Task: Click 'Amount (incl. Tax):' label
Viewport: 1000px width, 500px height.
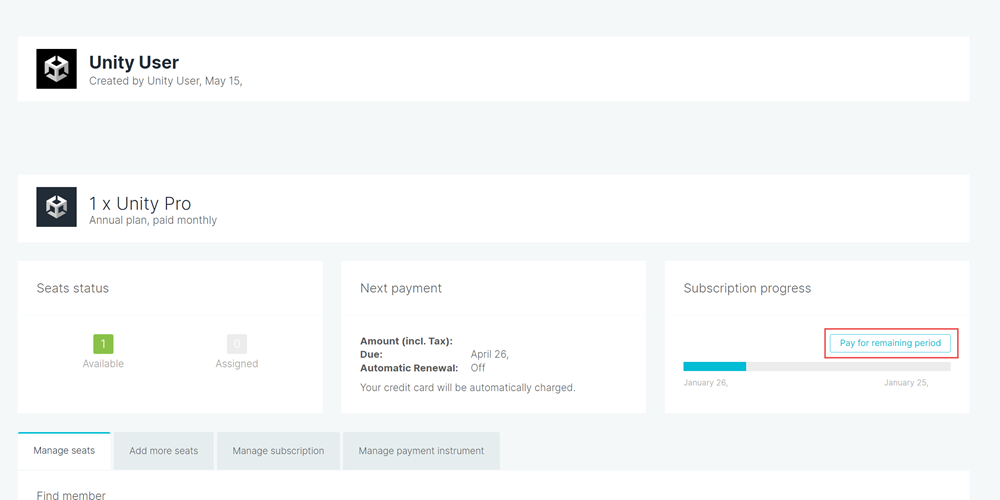Action: coord(406,342)
